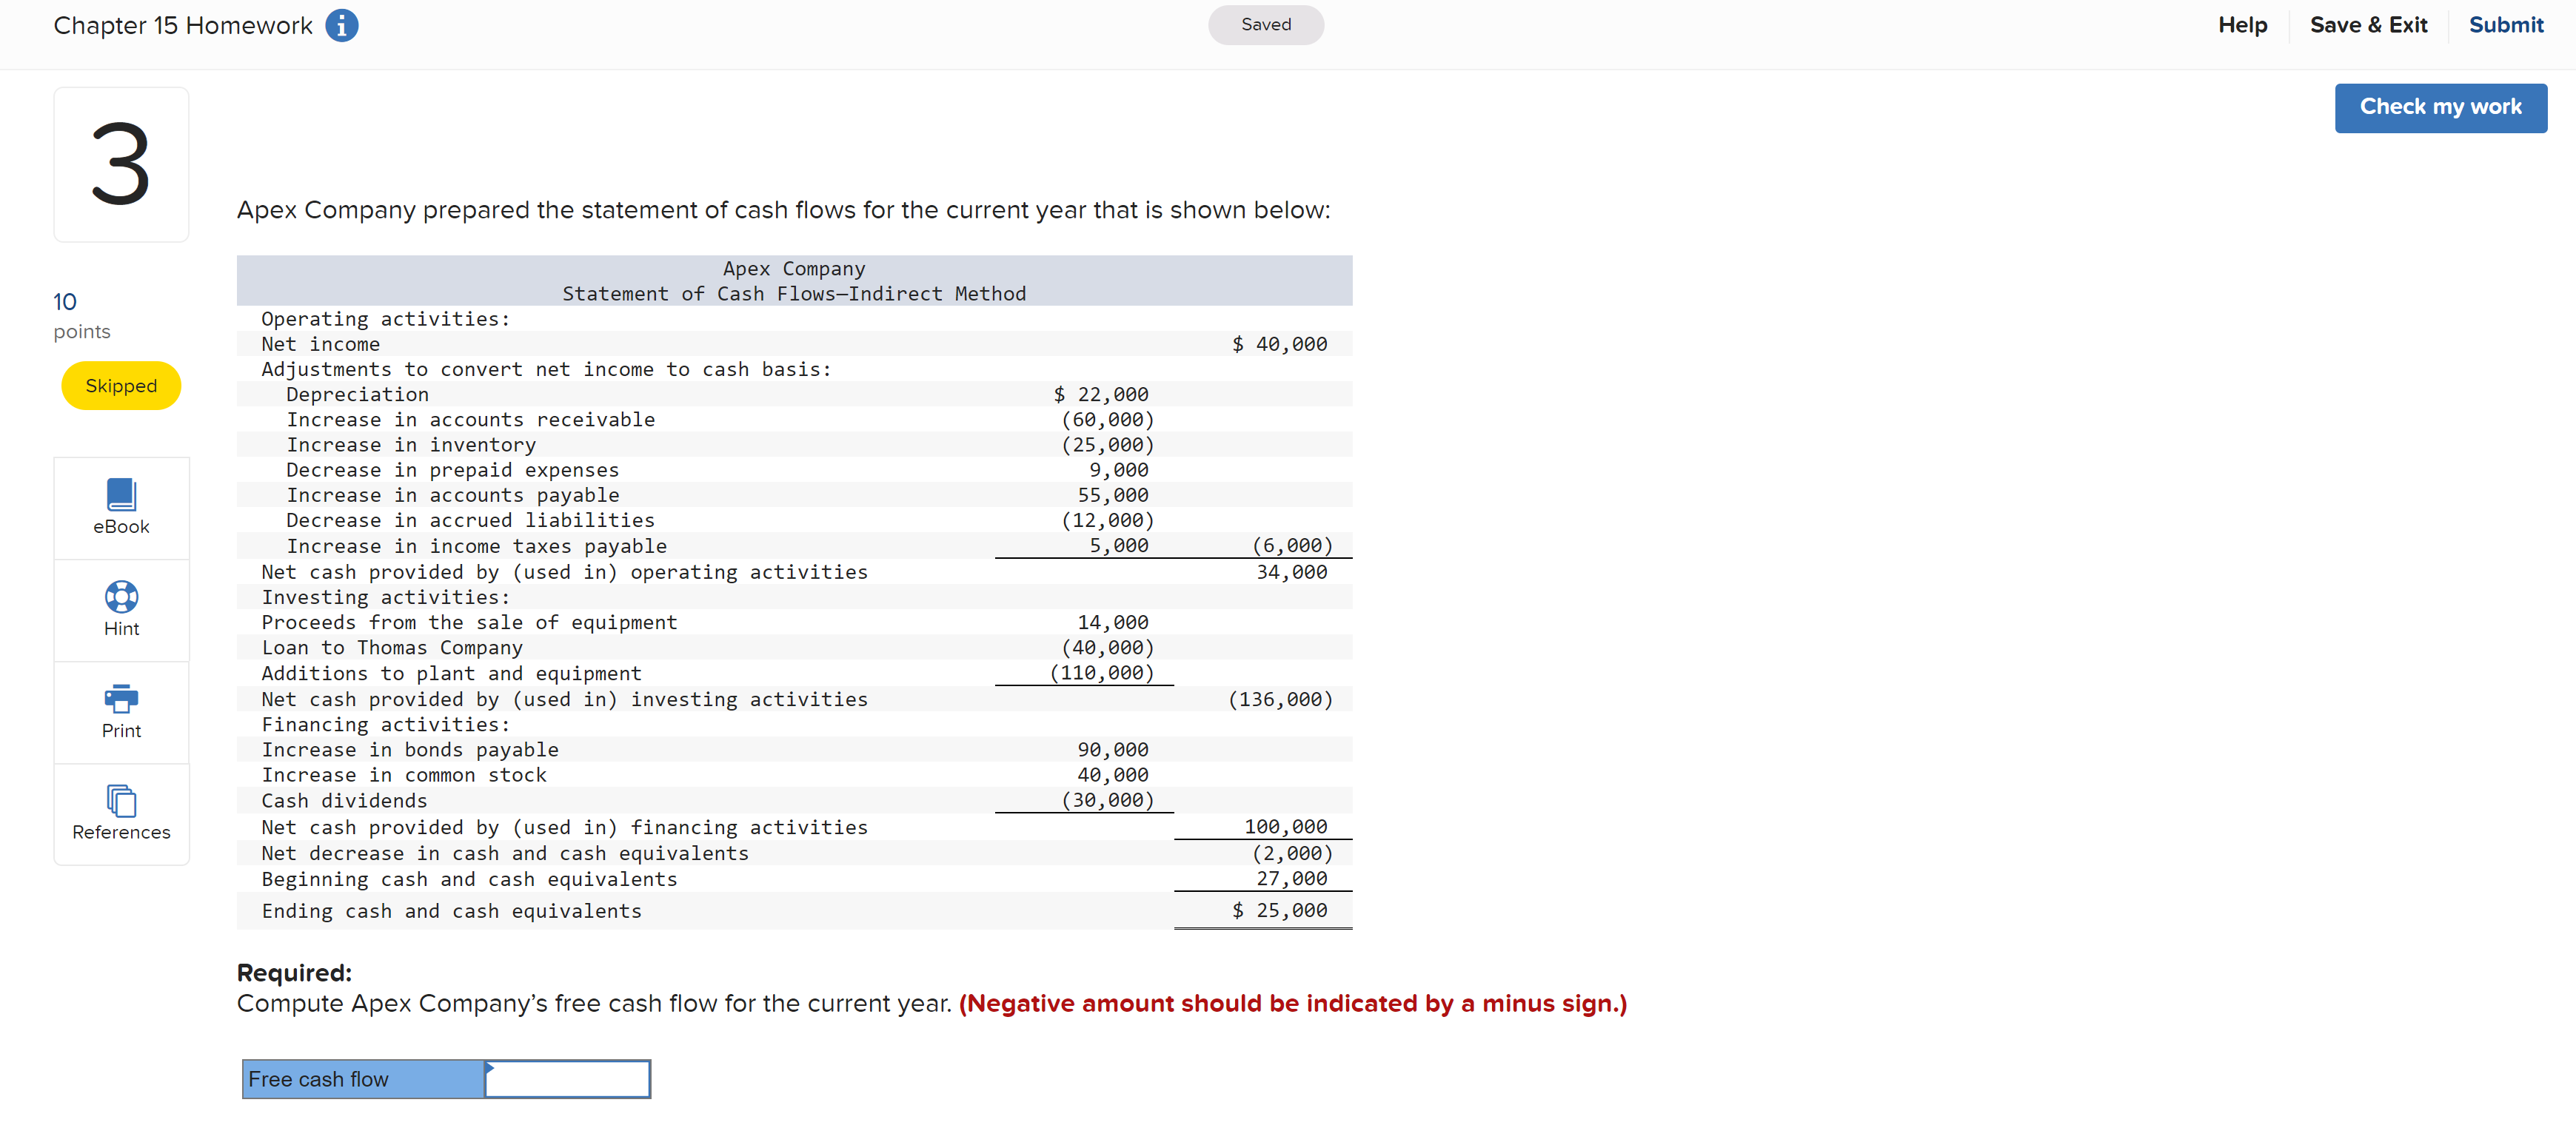Click the Check my work button
The width and height of the screenshot is (2576, 1148).
tap(2440, 107)
